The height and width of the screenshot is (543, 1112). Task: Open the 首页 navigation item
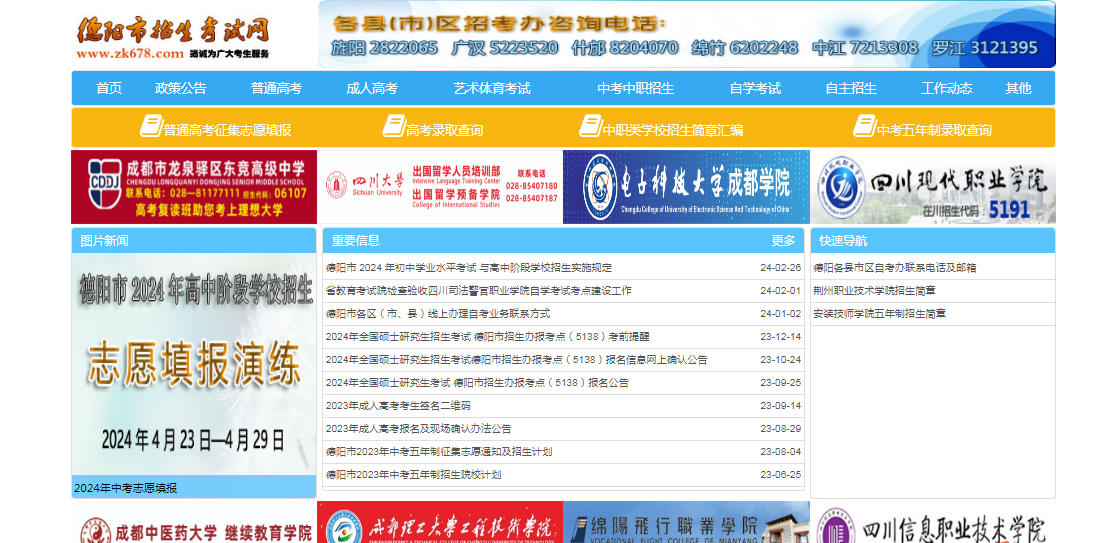(109, 89)
